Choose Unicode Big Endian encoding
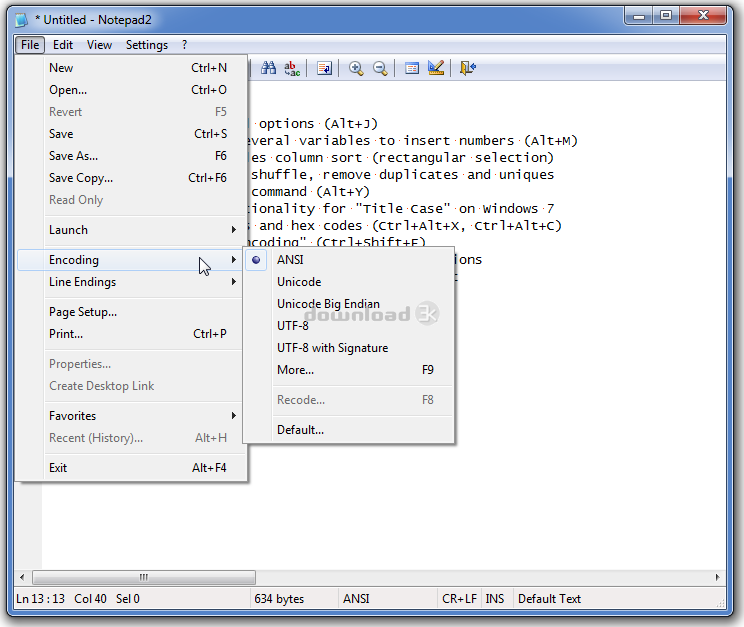The height and width of the screenshot is (627, 744). (349, 304)
